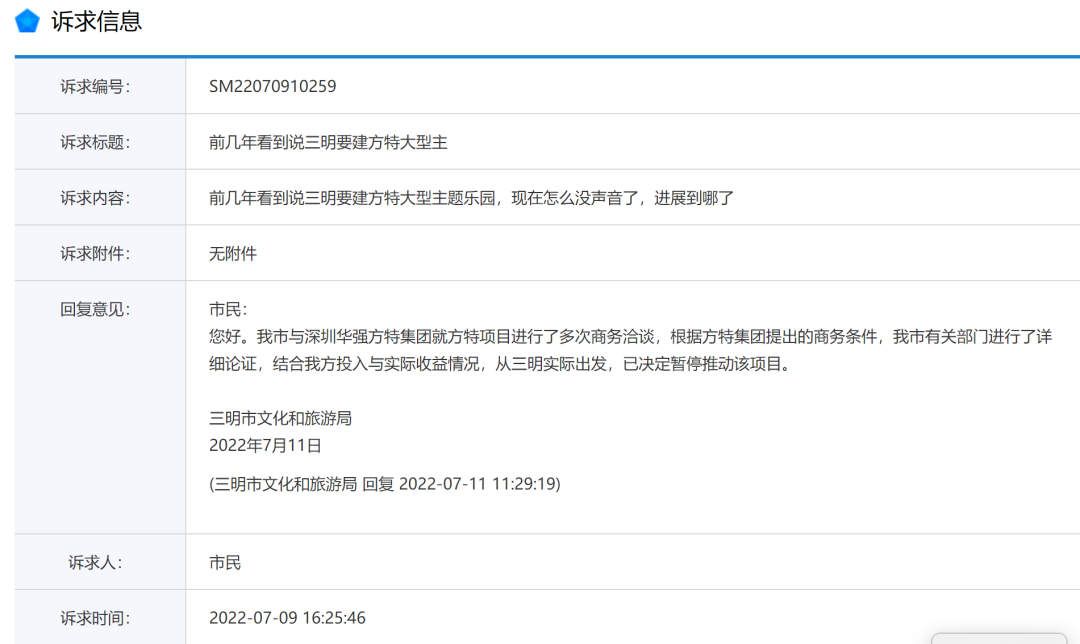Click the request number SM22070910259

tap(272, 86)
